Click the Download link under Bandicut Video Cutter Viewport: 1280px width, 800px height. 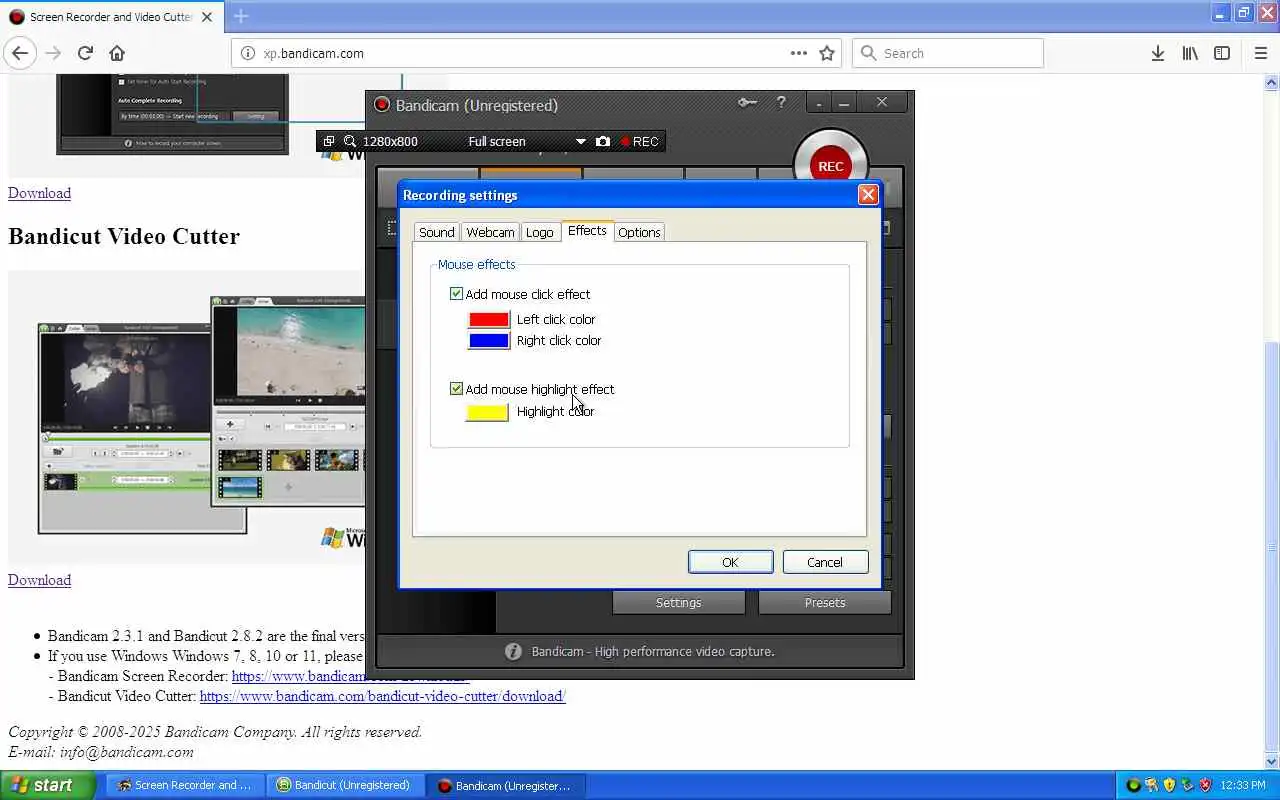pyautogui.click(x=39, y=580)
